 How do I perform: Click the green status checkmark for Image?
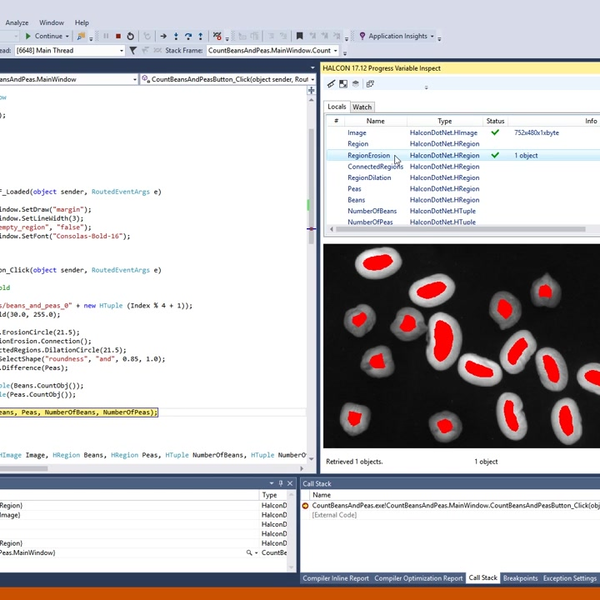[494, 132]
